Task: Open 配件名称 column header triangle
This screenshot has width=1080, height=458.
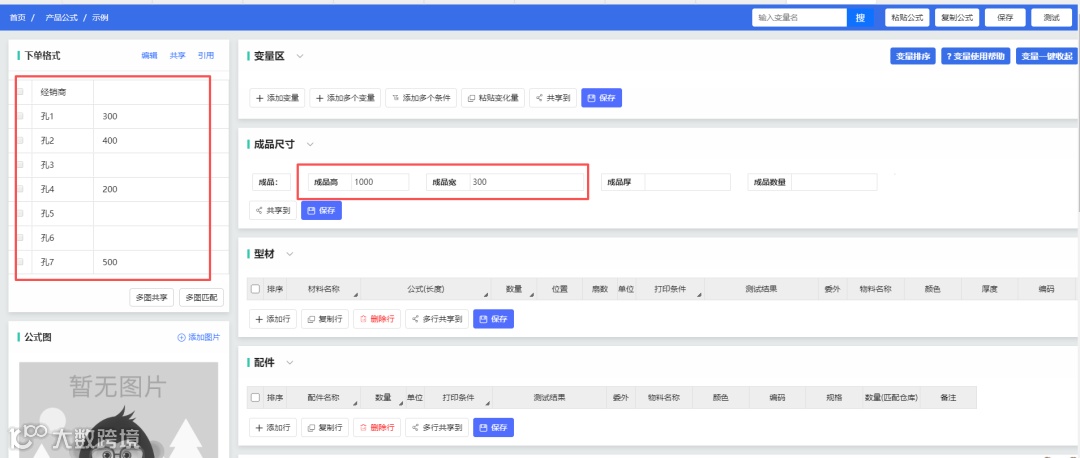Action: 356,404
